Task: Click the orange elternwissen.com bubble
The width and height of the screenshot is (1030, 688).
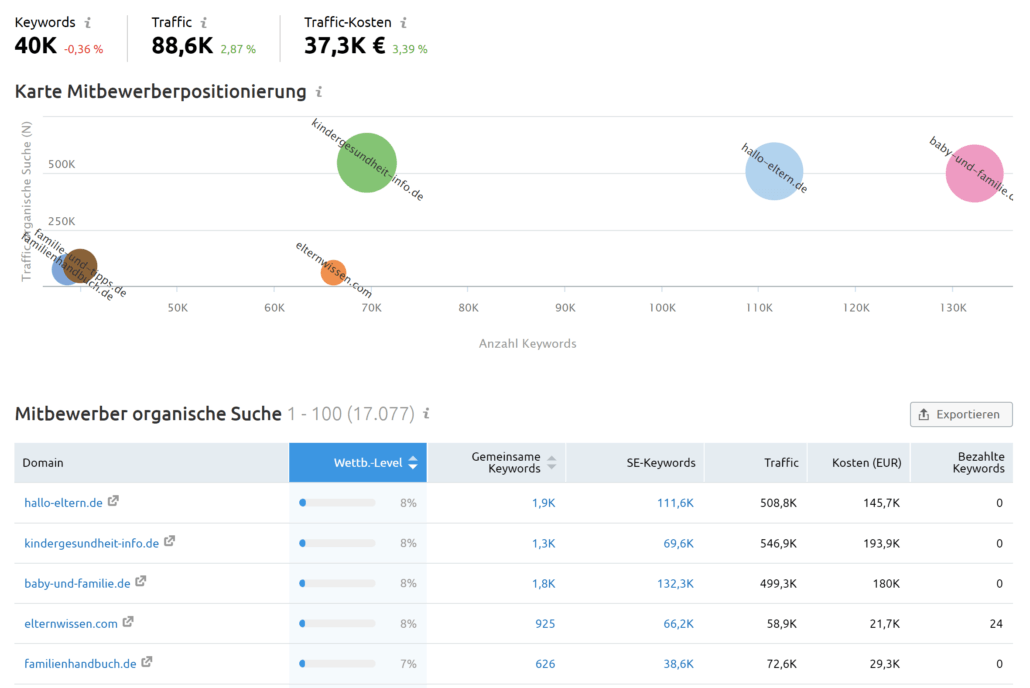Action: 333,272
